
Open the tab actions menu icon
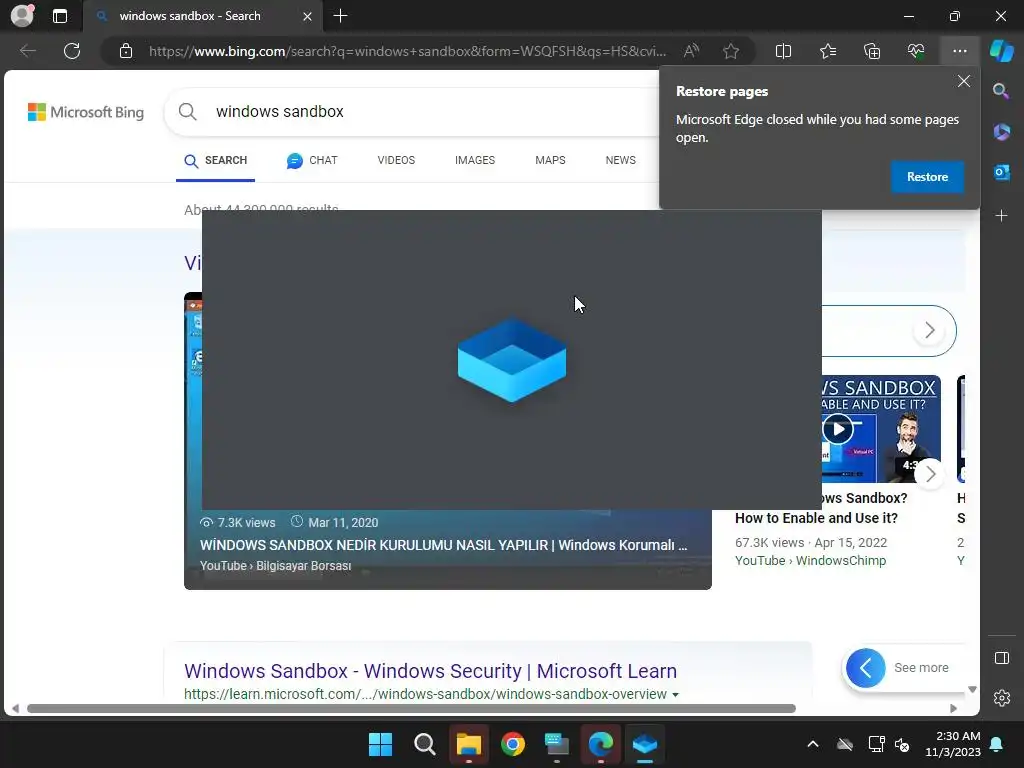[x=59, y=16]
